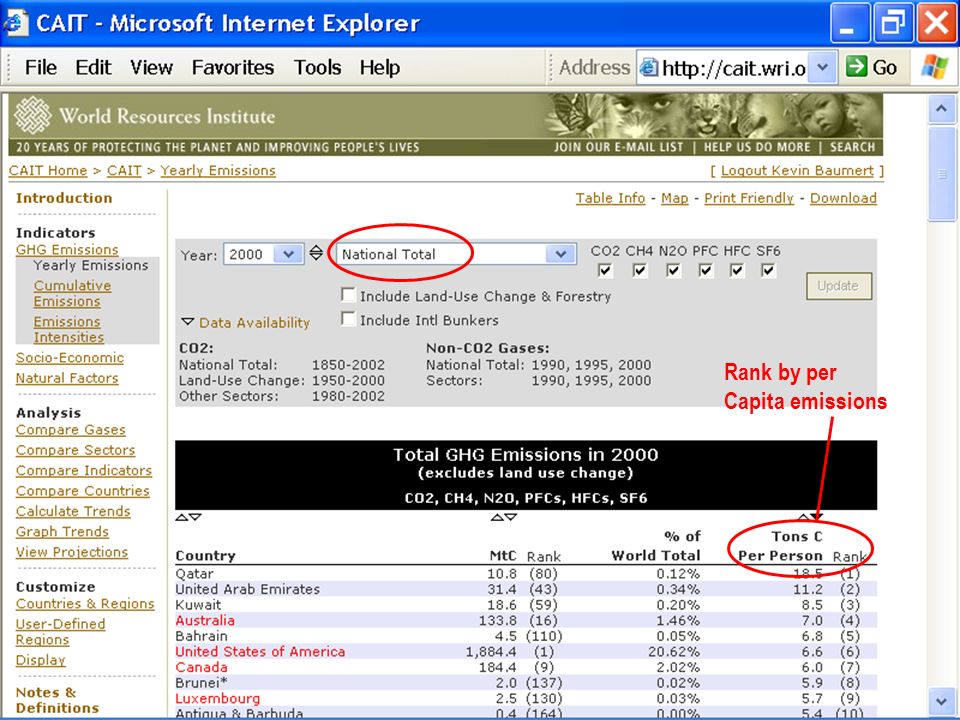
Task: Click Australia in the Country column
Action: pyautogui.click(x=205, y=620)
